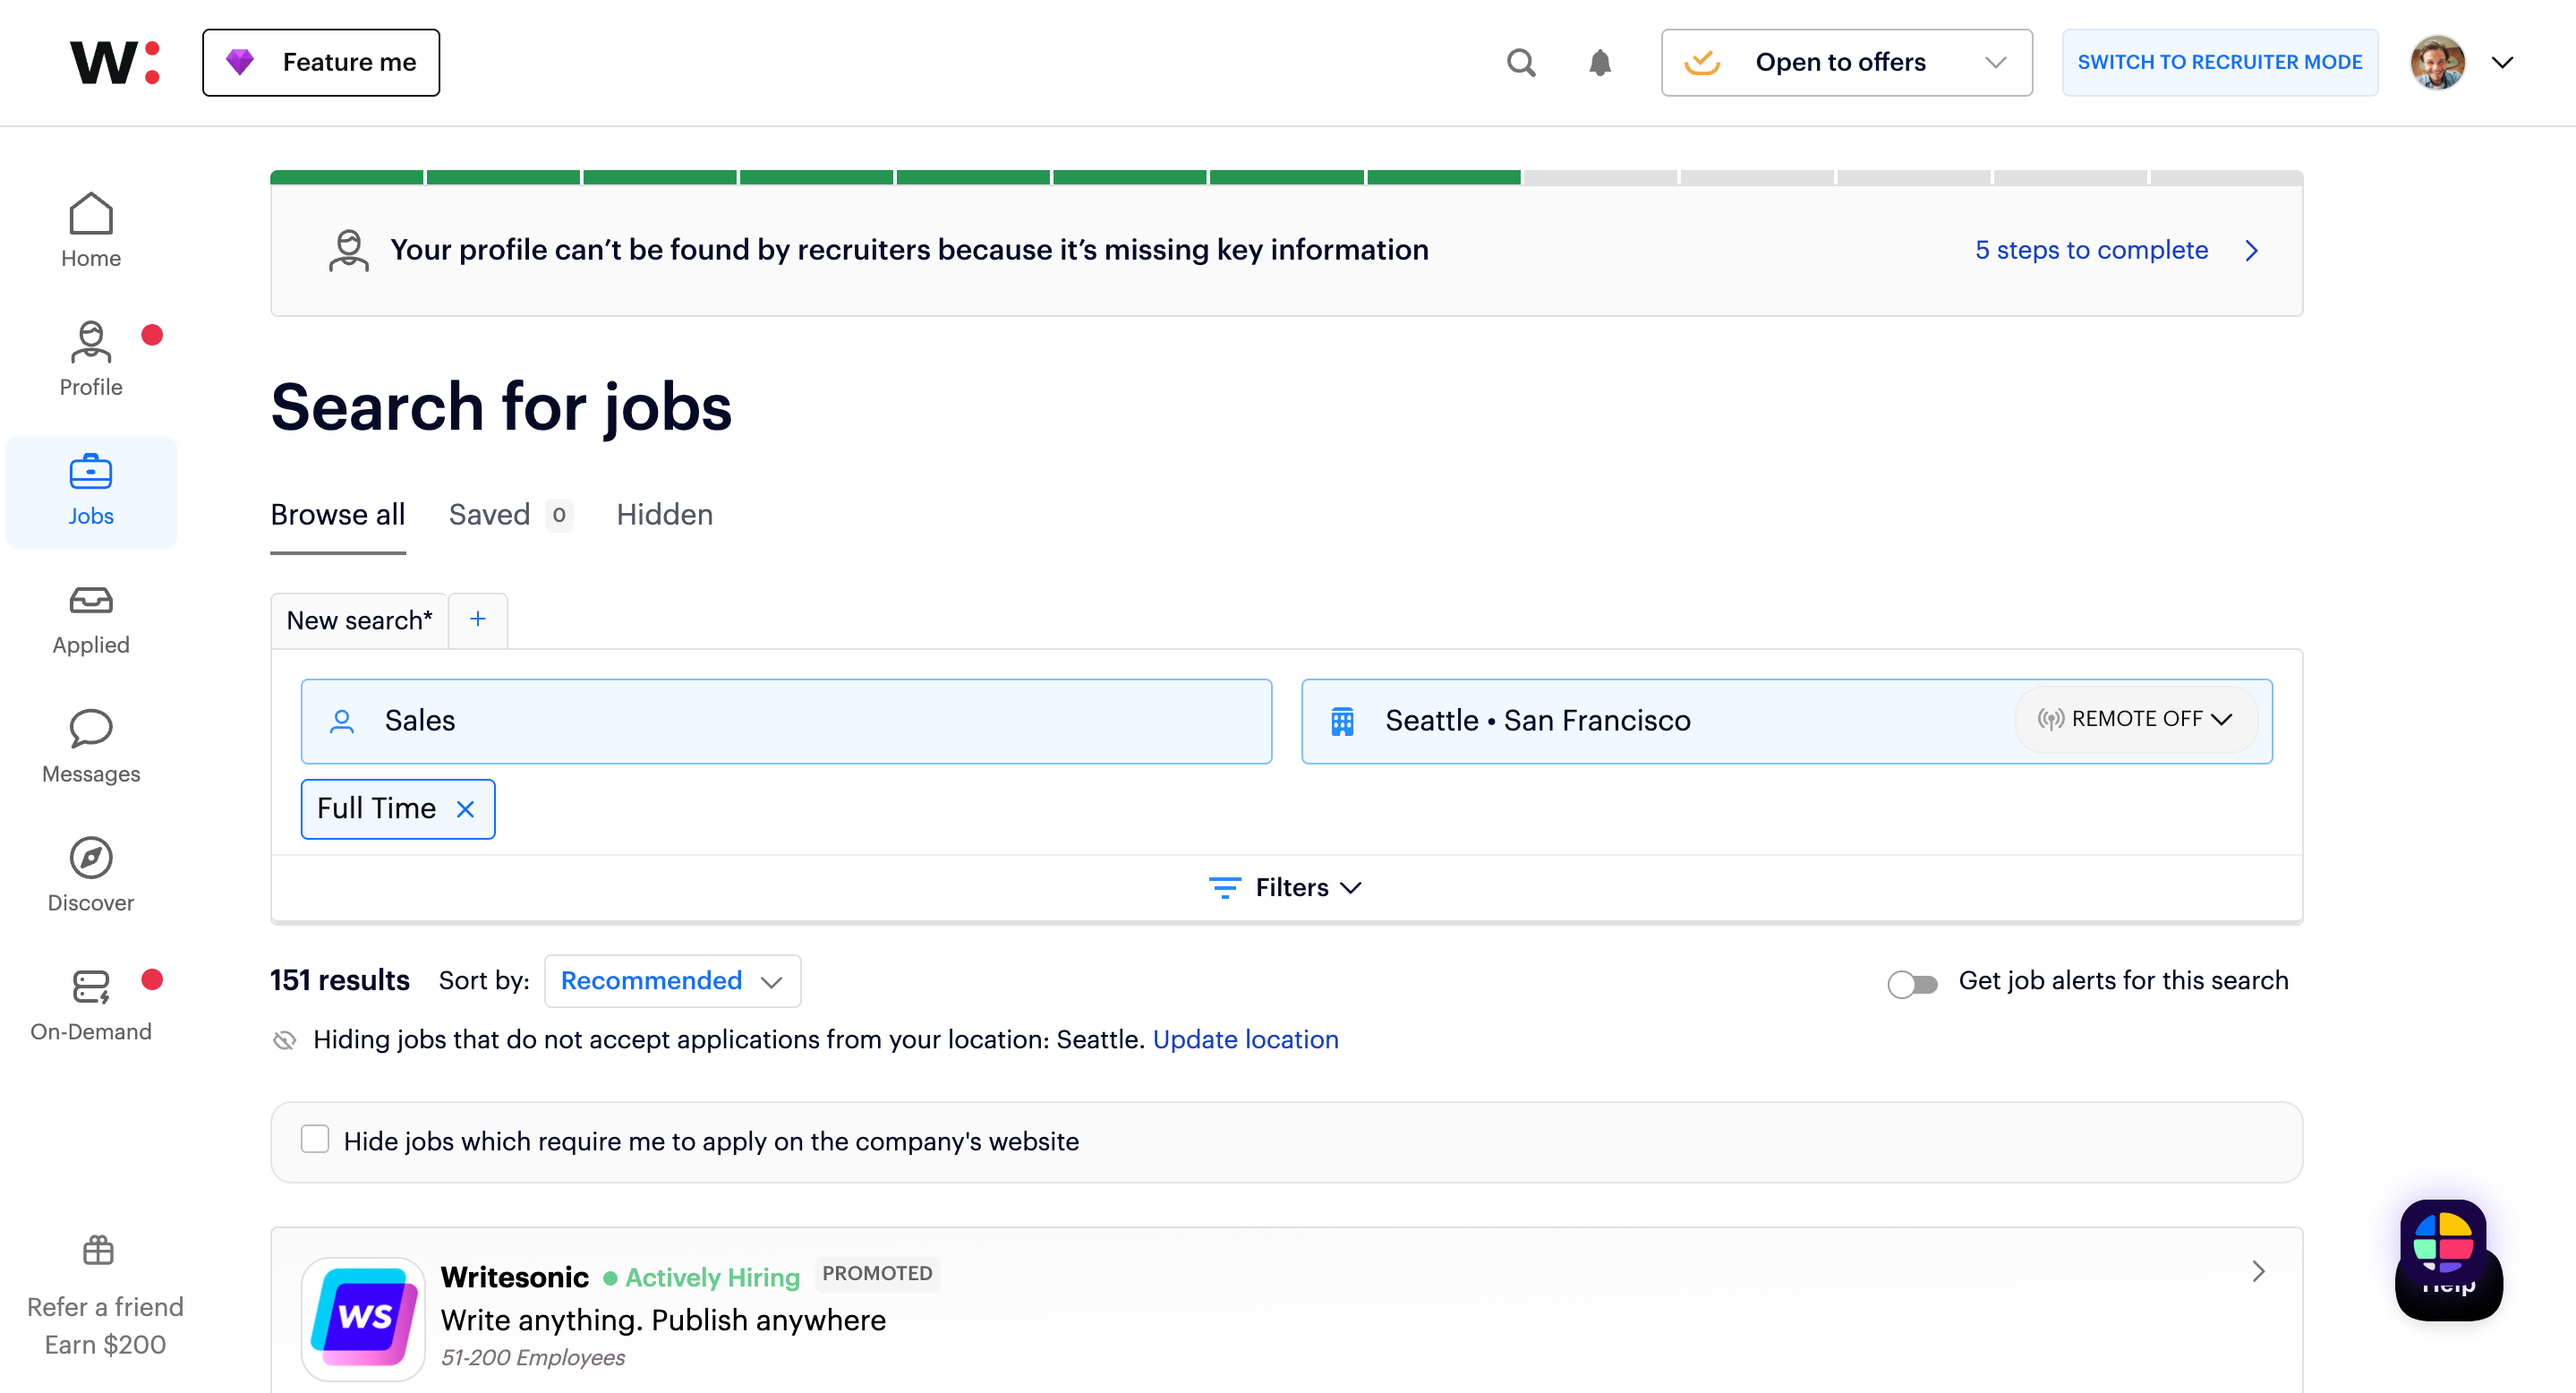Screen dimensions: 2576x1393
Task: Click the Update location link
Action: 1244,1039
